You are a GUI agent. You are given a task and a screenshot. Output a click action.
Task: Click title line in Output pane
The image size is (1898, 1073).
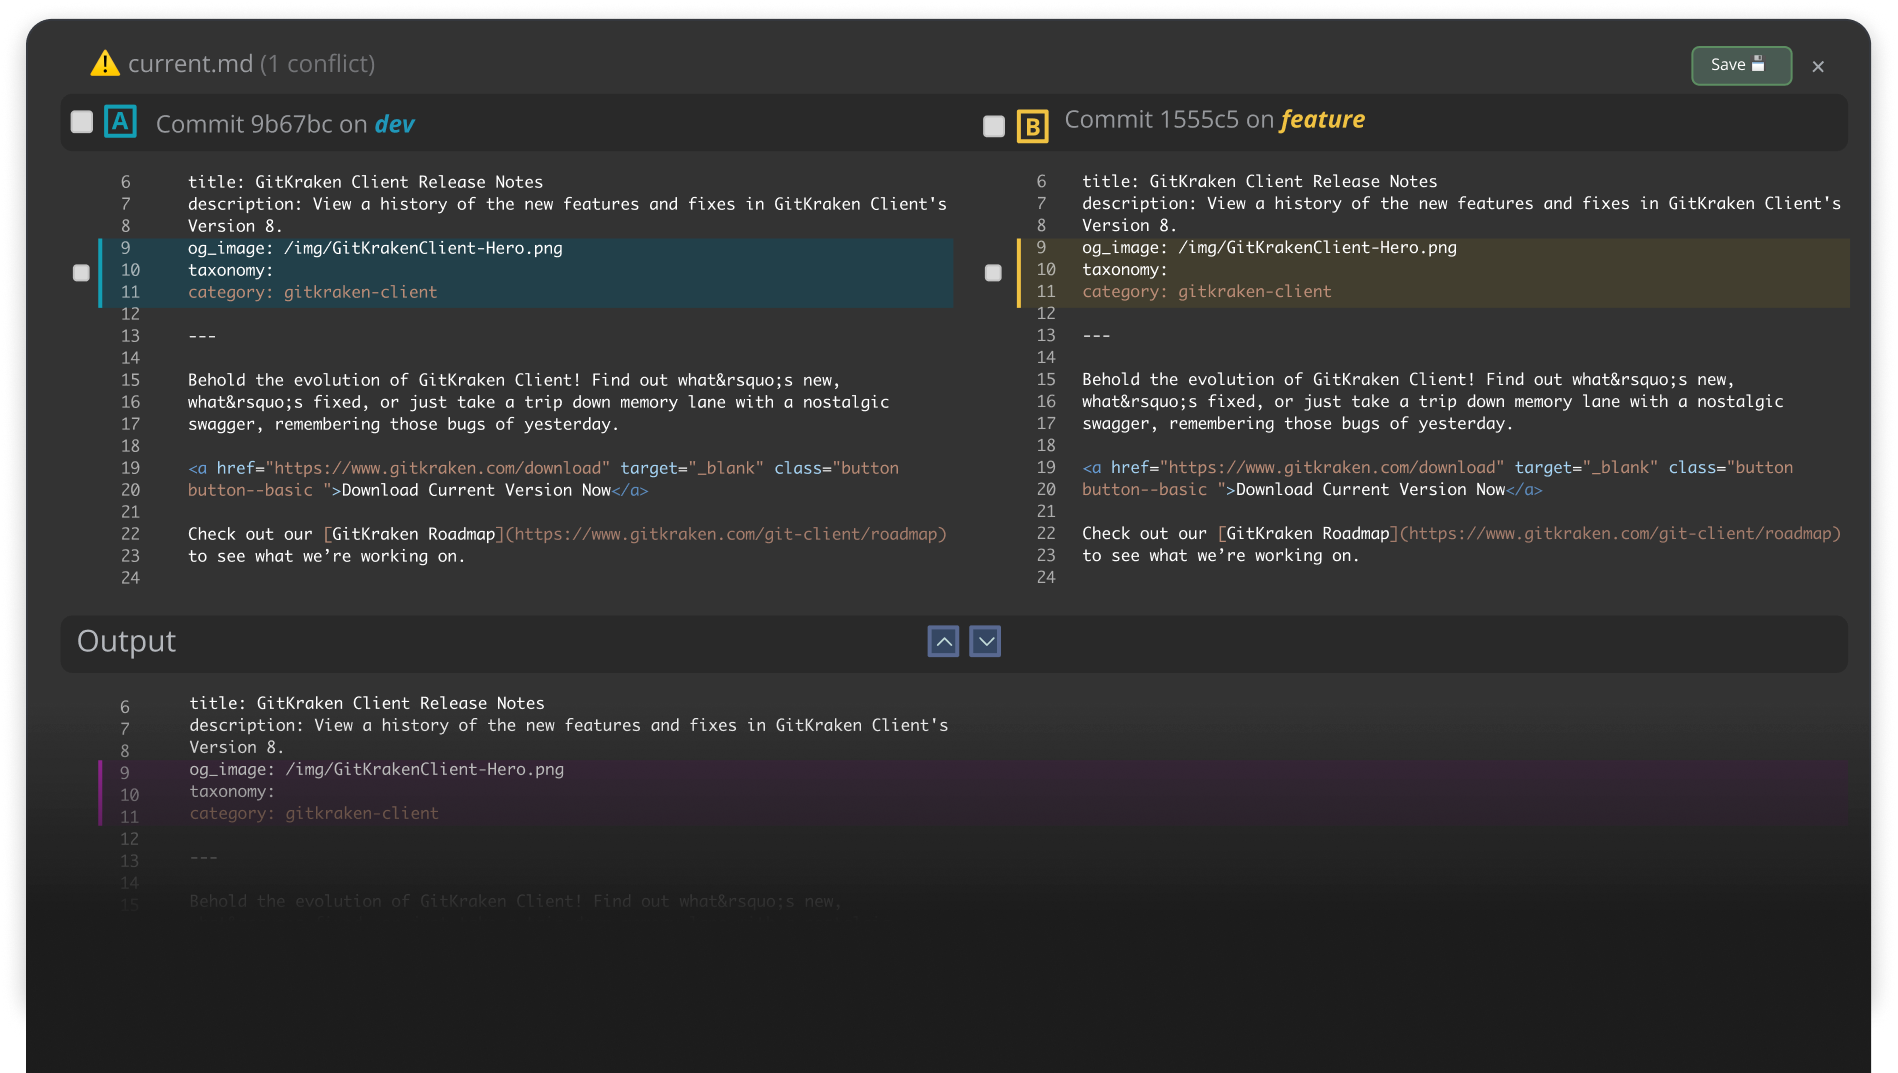367,703
